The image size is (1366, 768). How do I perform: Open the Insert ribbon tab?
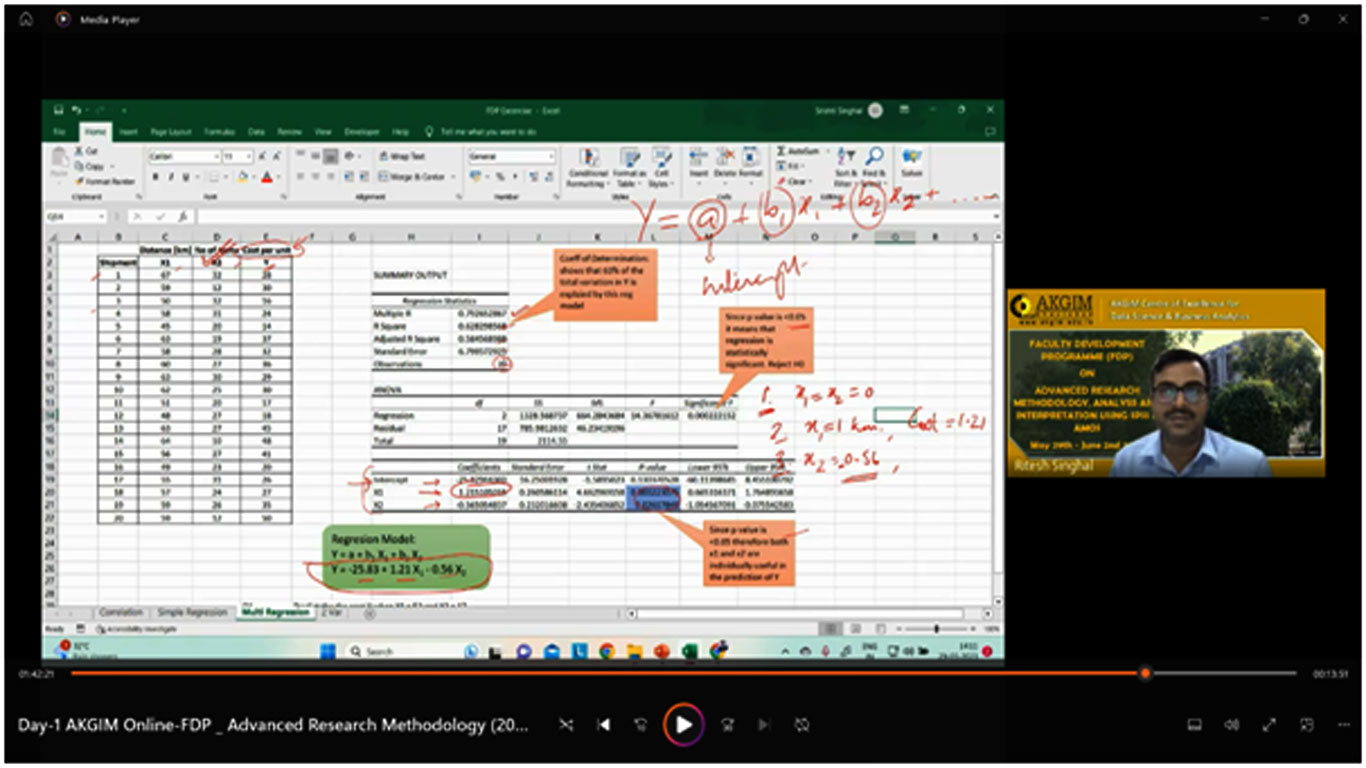(x=128, y=132)
